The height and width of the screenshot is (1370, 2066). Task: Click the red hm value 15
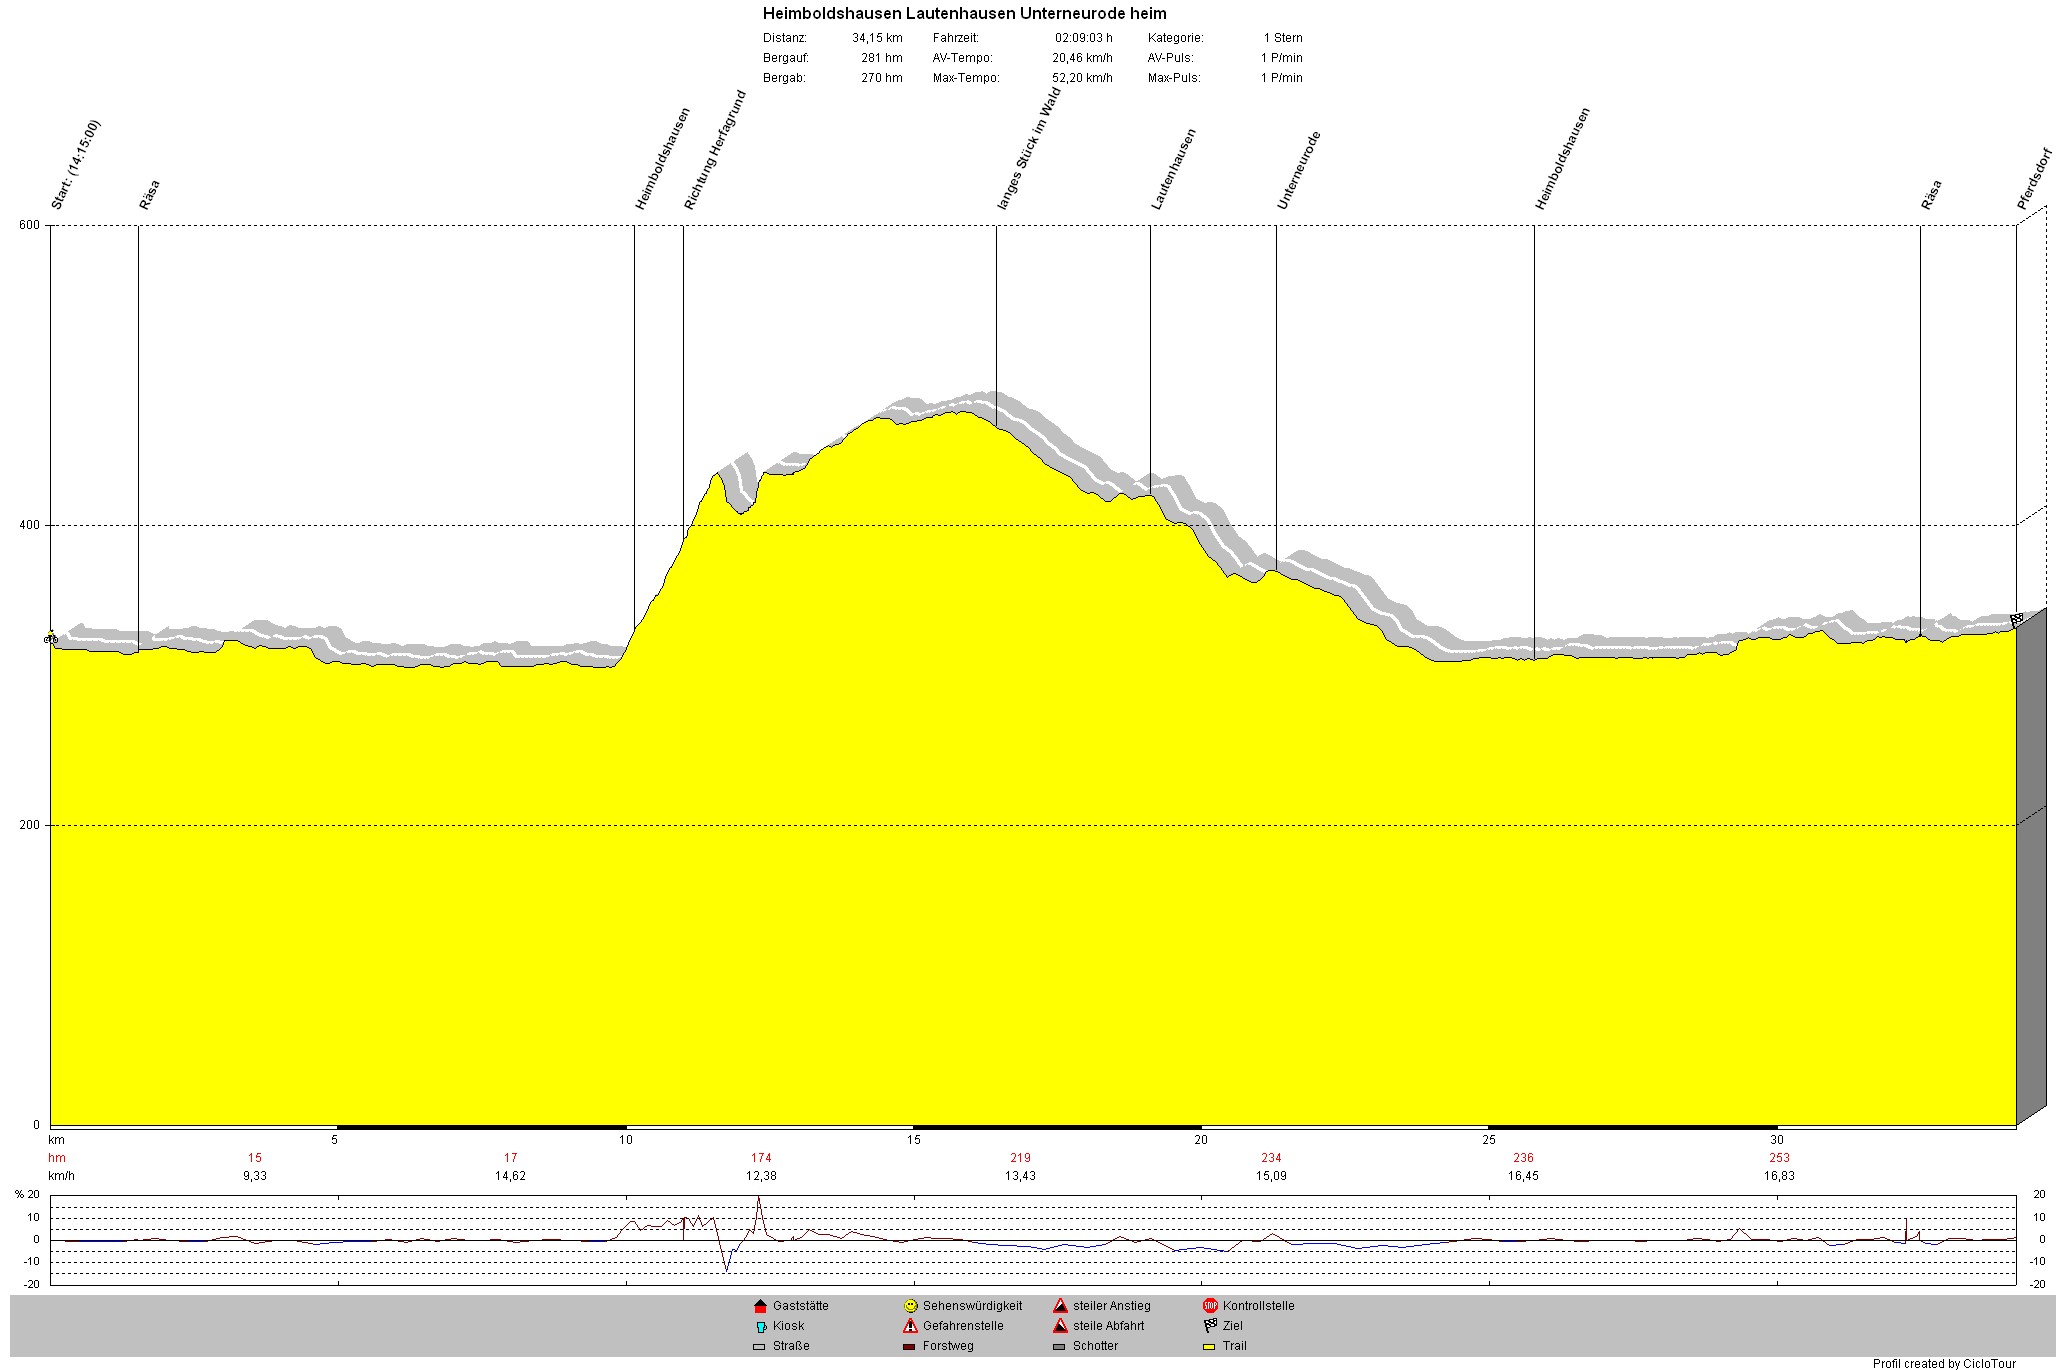click(255, 1158)
